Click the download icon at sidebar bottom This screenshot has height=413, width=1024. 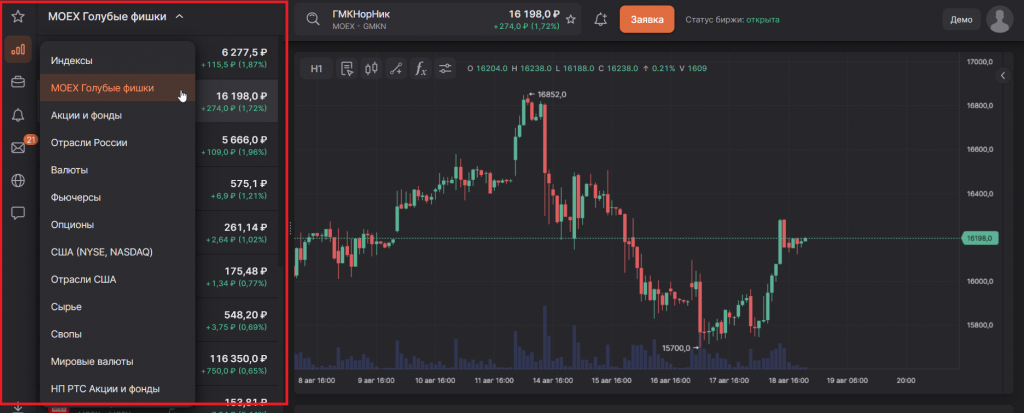18,408
